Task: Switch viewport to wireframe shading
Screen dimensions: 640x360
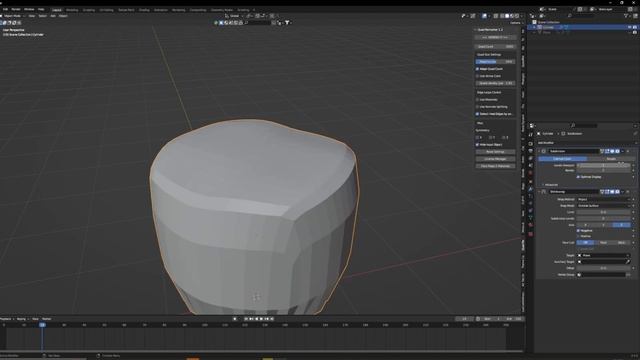Action: point(502,16)
